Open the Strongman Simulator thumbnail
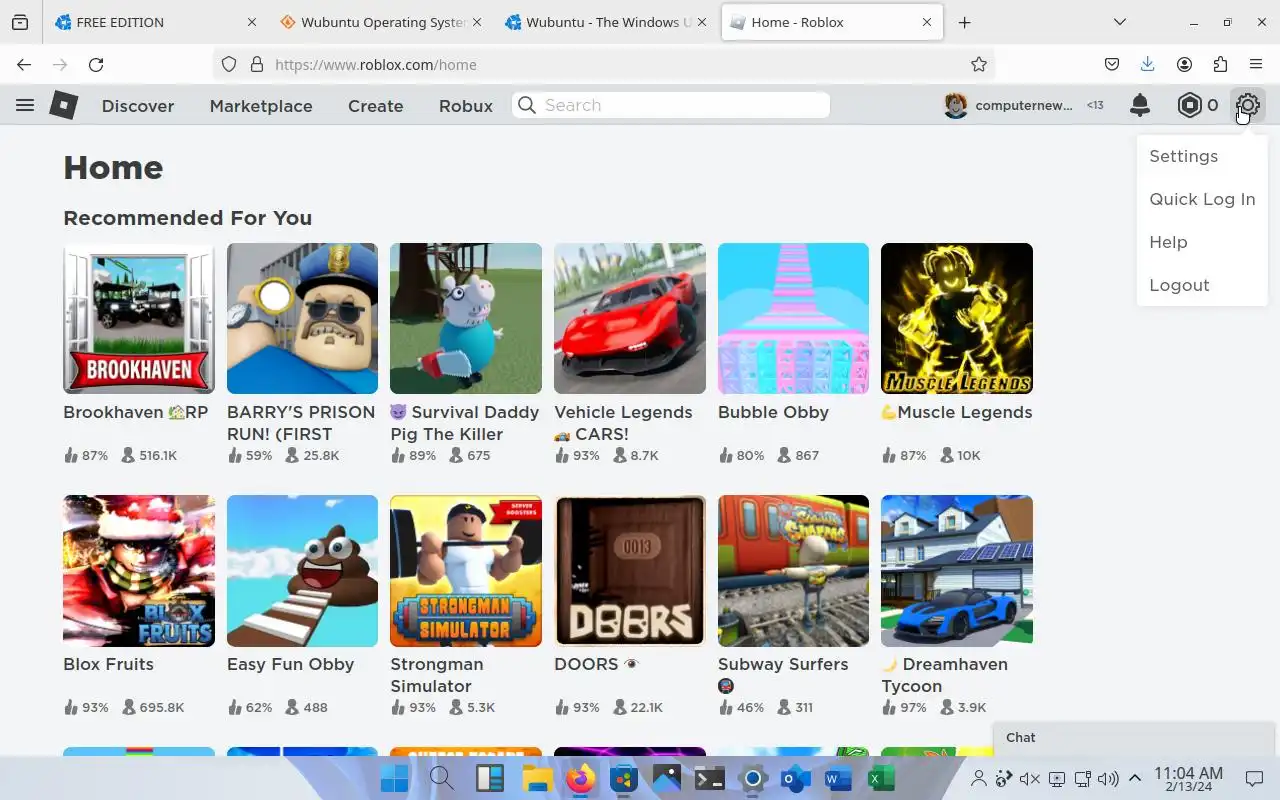Image resolution: width=1280 pixels, height=800 pixels. pyautogui.click(x=466, y=571)
